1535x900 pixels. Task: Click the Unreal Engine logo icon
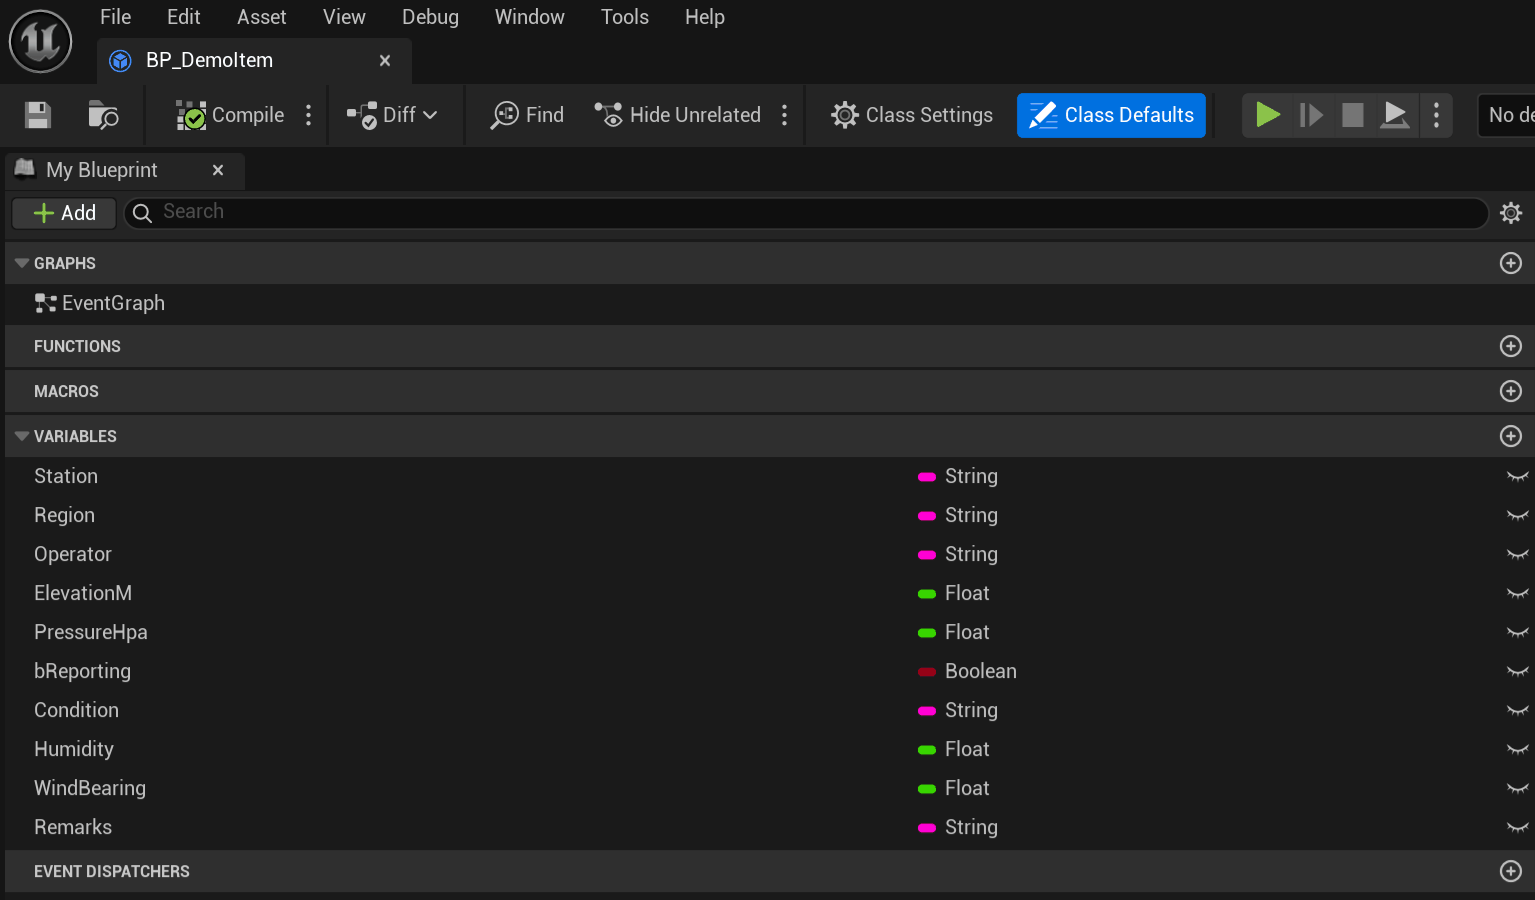40,41
